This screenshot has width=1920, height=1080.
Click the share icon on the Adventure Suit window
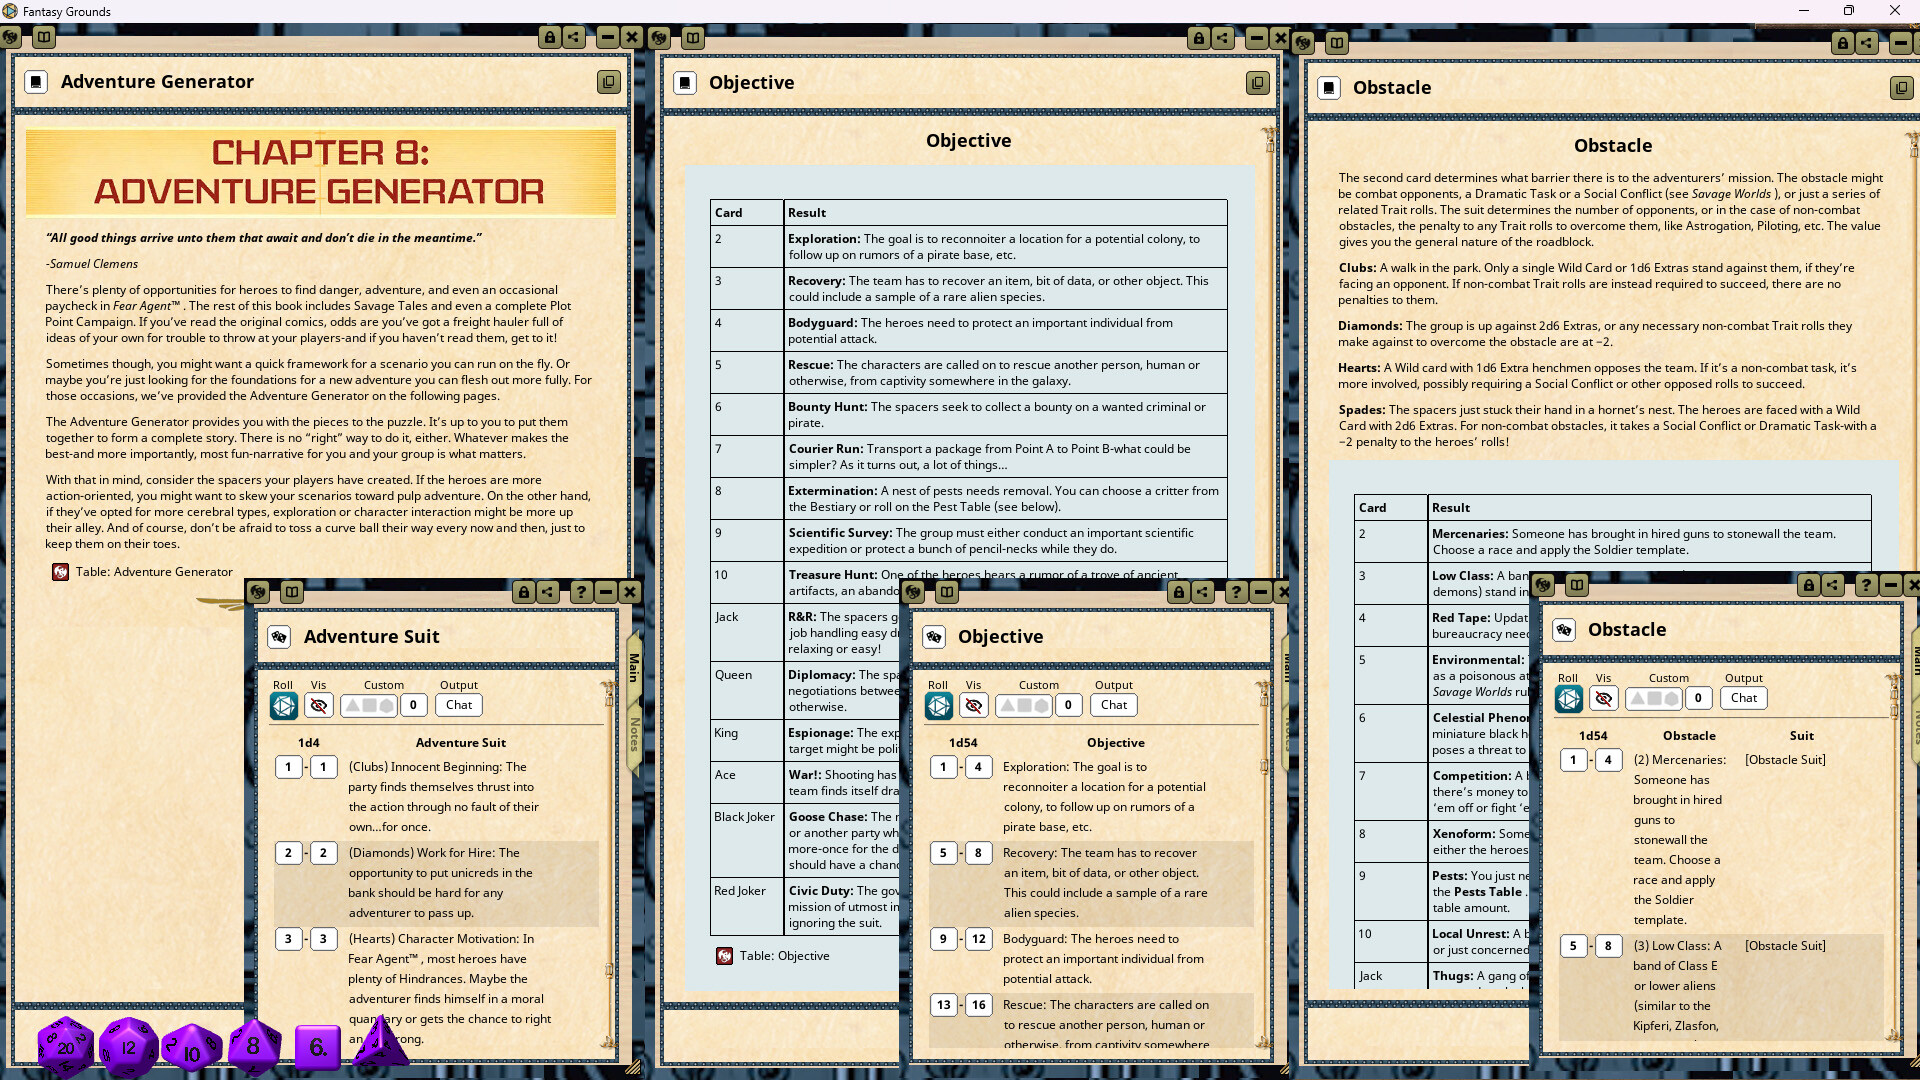[547, 592]
